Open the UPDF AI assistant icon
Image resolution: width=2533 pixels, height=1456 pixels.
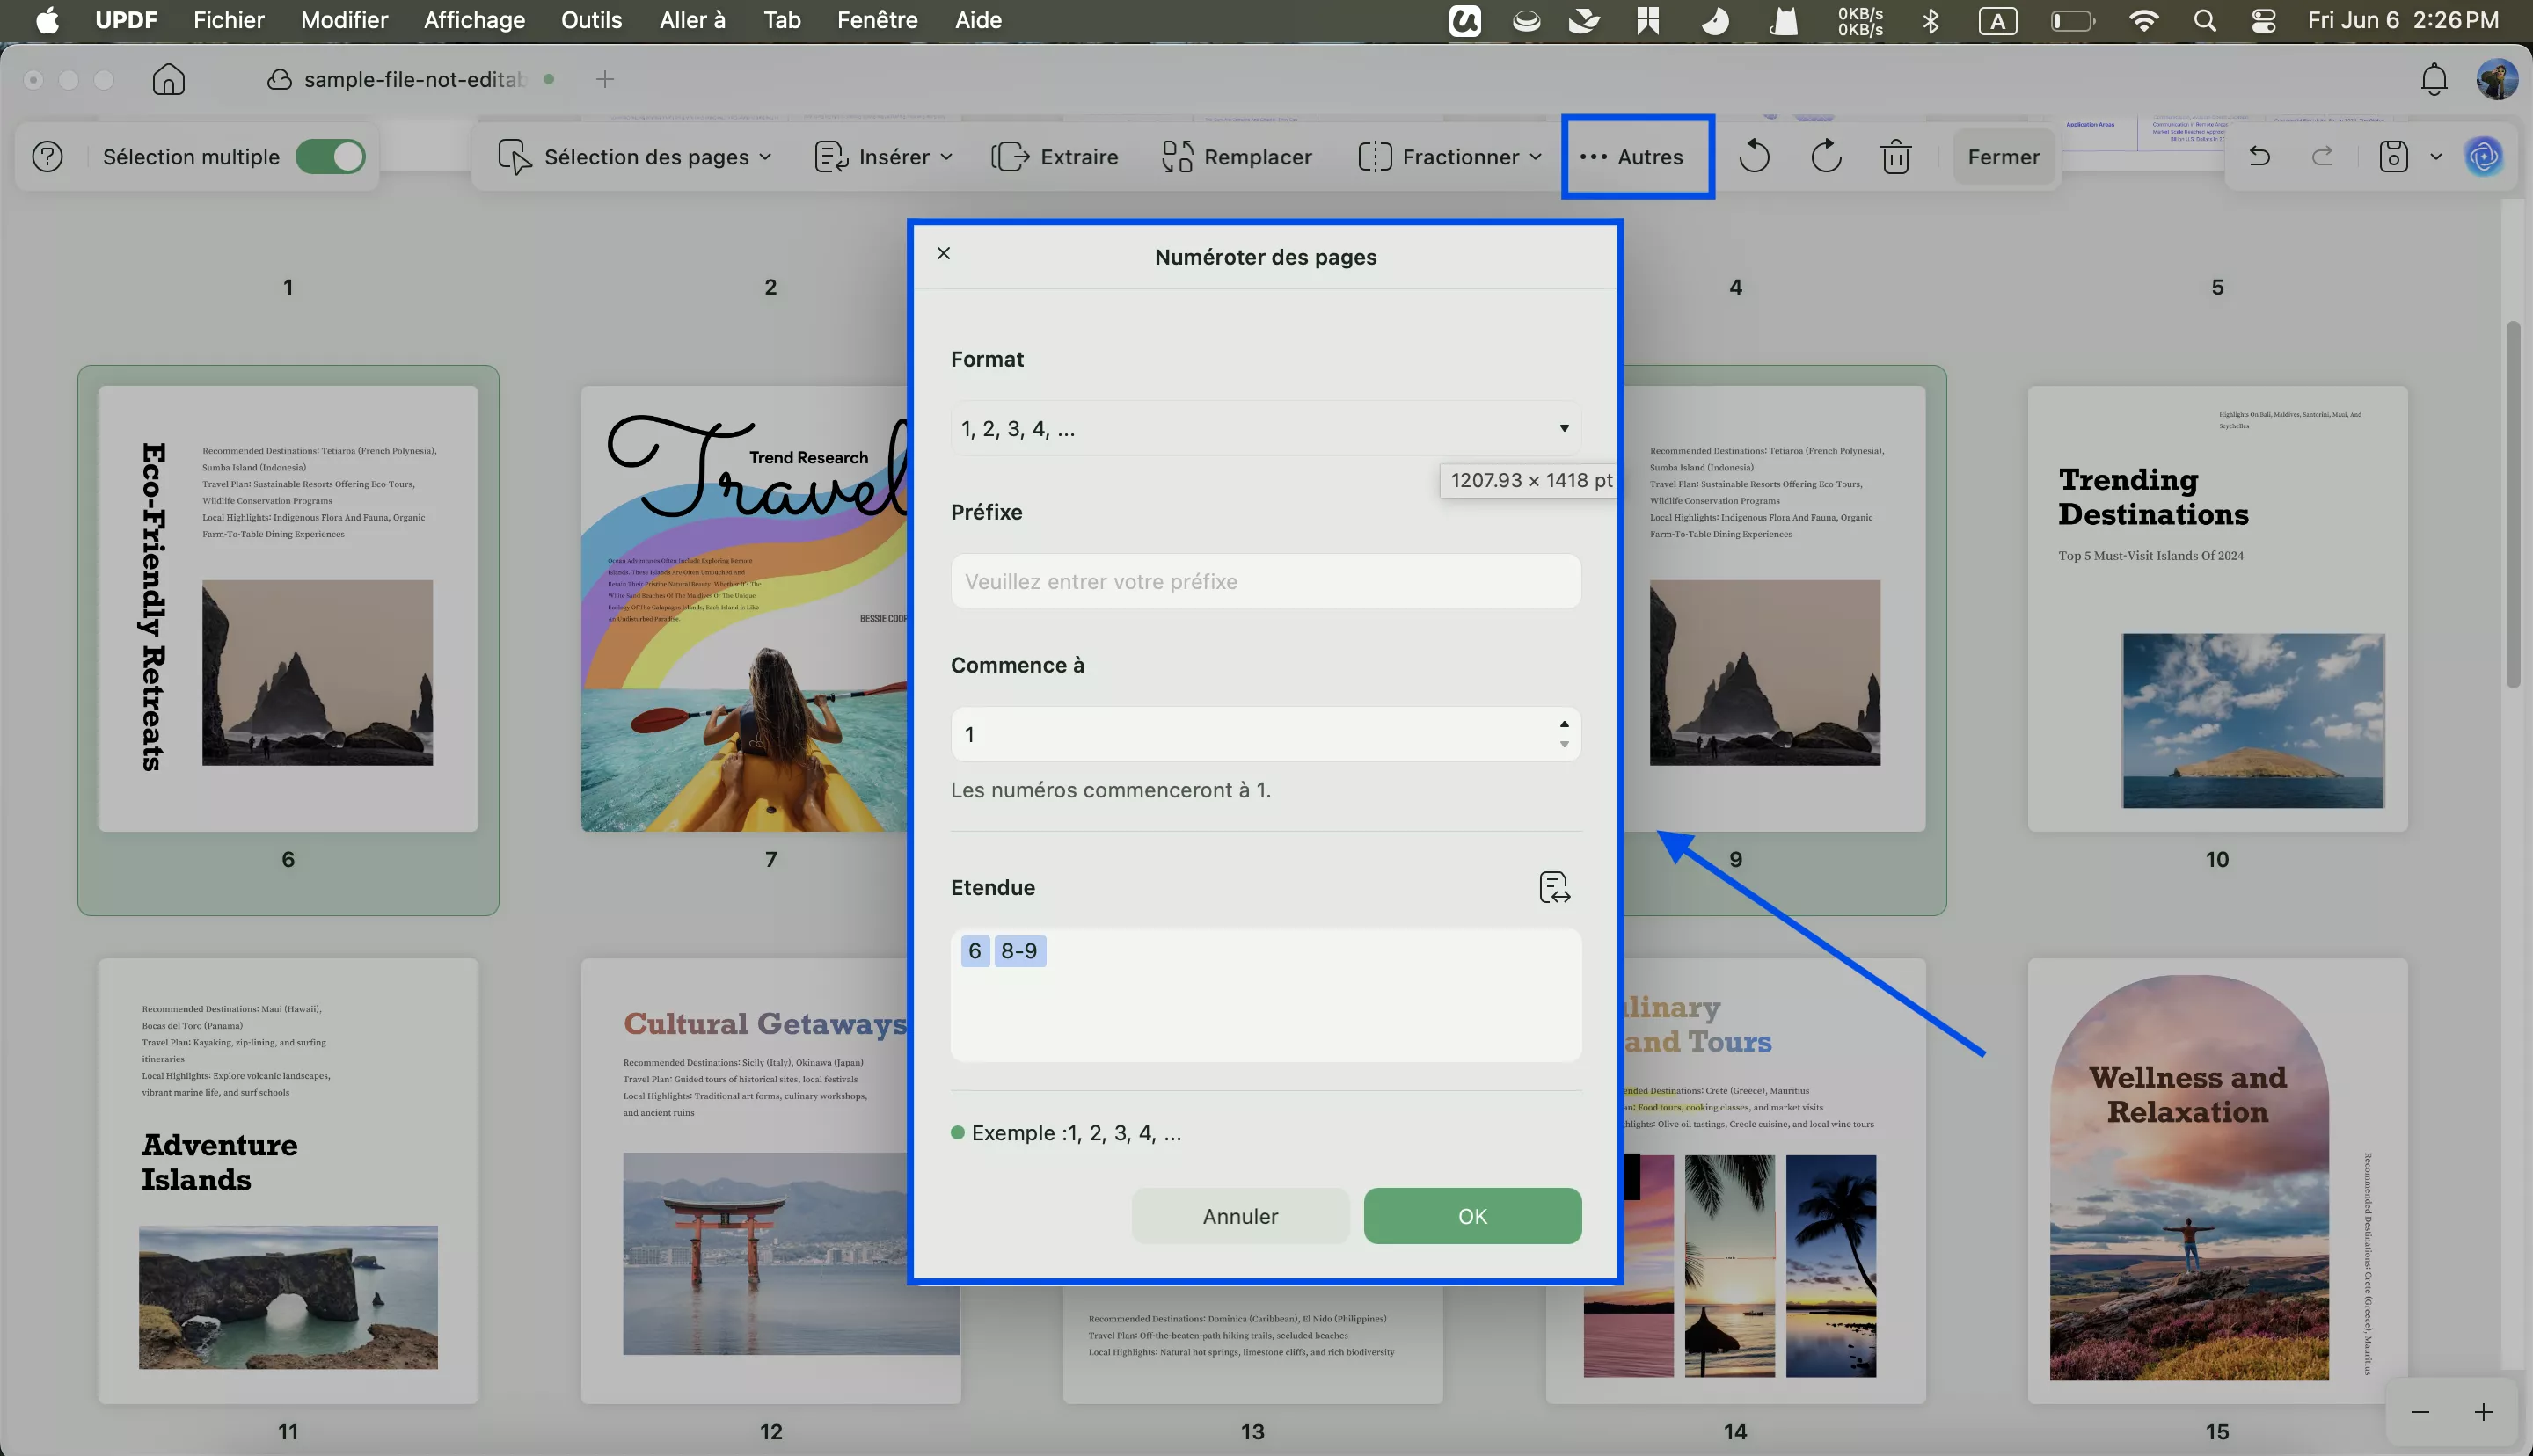[x=2484, y=157]
